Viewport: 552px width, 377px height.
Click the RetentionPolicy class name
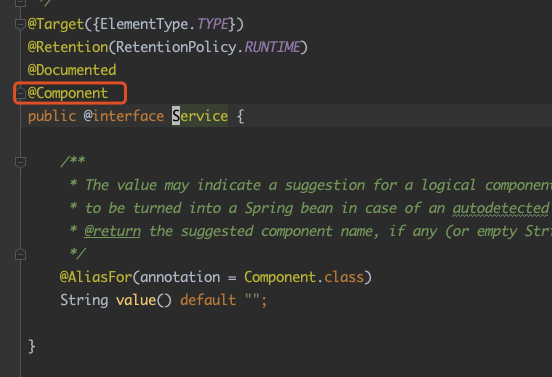pyautogui.click(x=176, y=47)
